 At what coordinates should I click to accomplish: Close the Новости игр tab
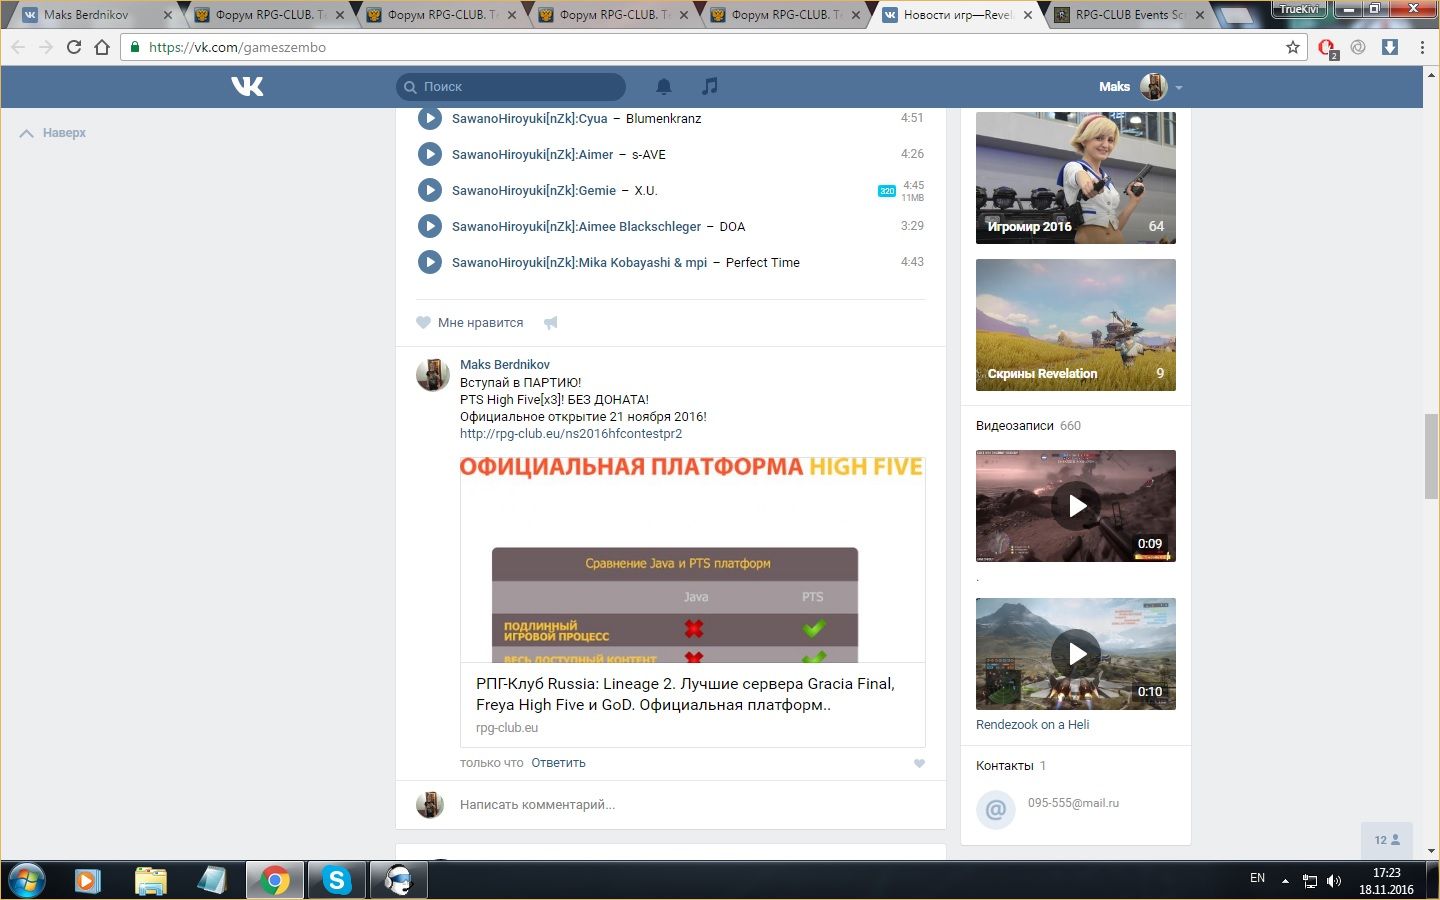click(1027, 15)
